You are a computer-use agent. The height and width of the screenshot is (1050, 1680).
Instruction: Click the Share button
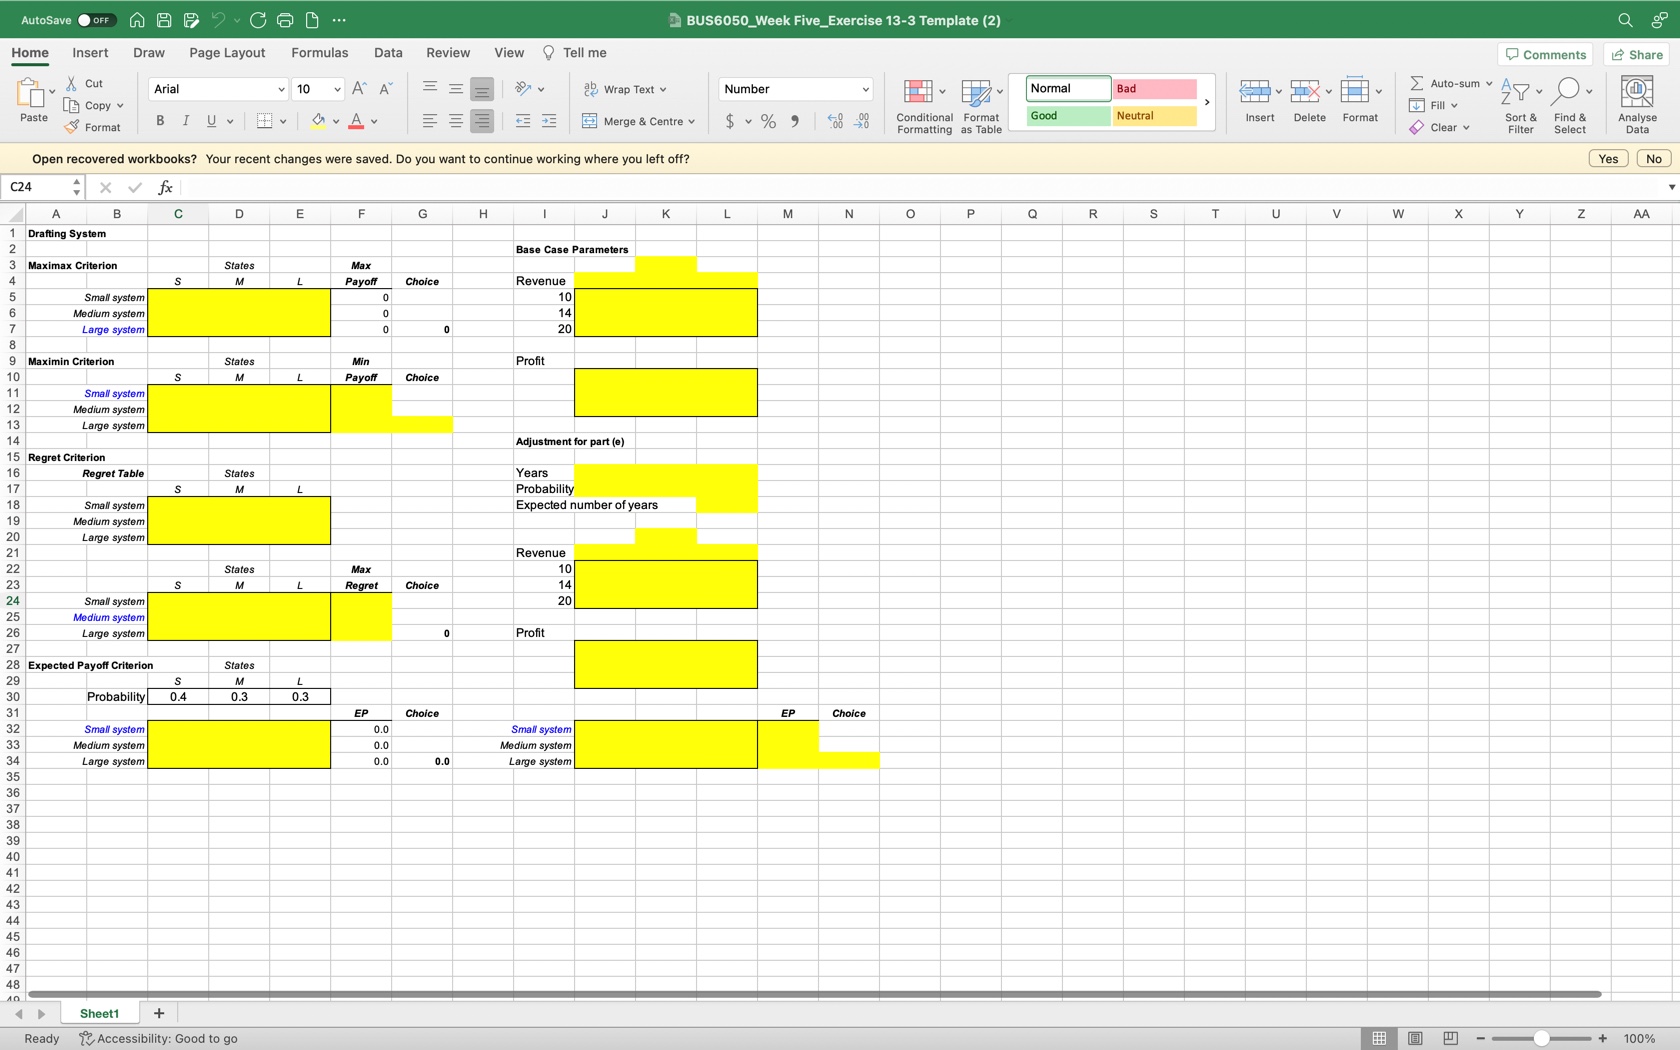click(x=1637, y=54)
